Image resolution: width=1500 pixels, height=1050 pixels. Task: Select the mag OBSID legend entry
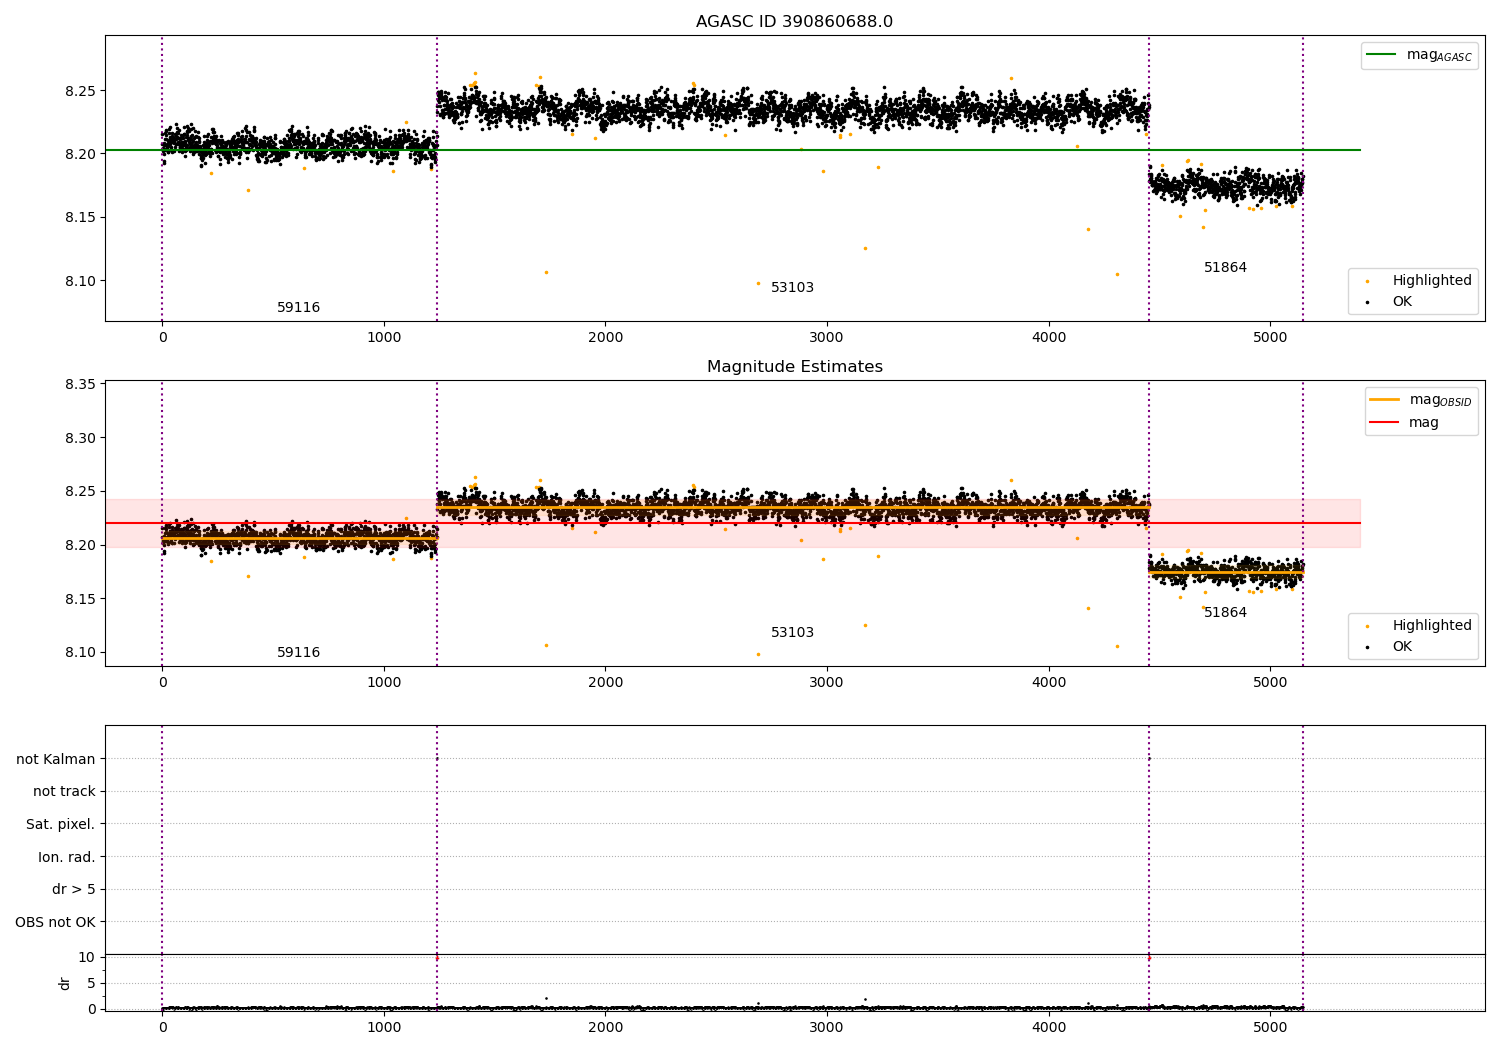(x=1421, y=400)
